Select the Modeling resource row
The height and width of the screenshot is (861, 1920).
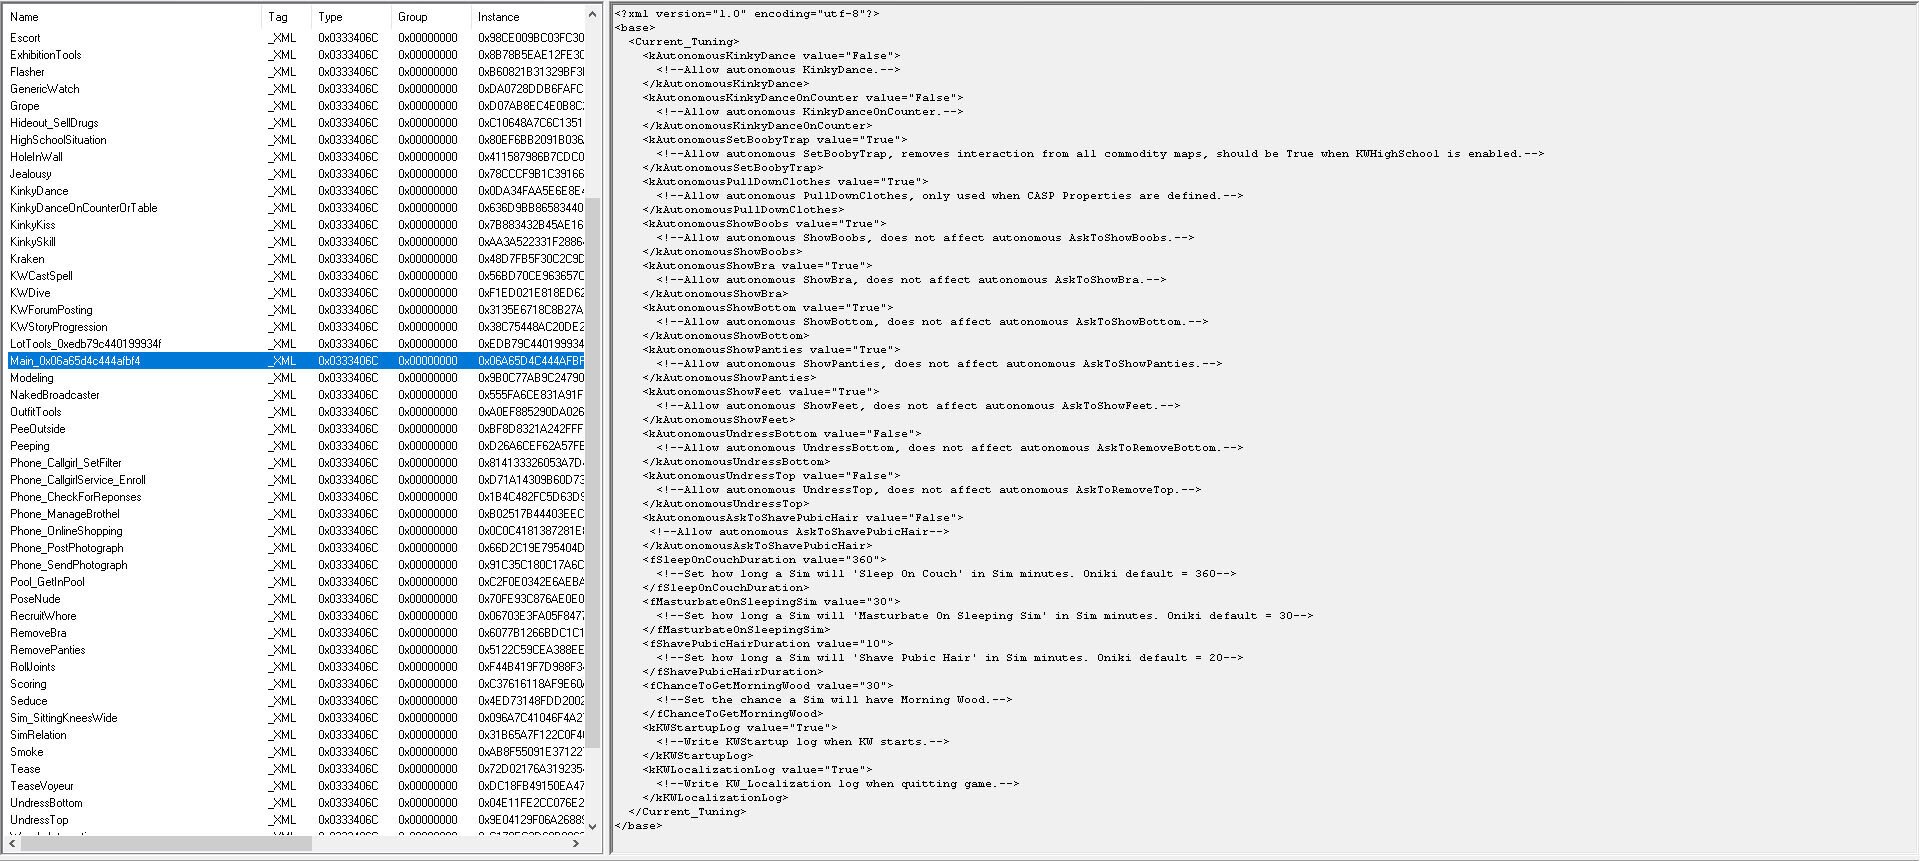tap(296, 378)
